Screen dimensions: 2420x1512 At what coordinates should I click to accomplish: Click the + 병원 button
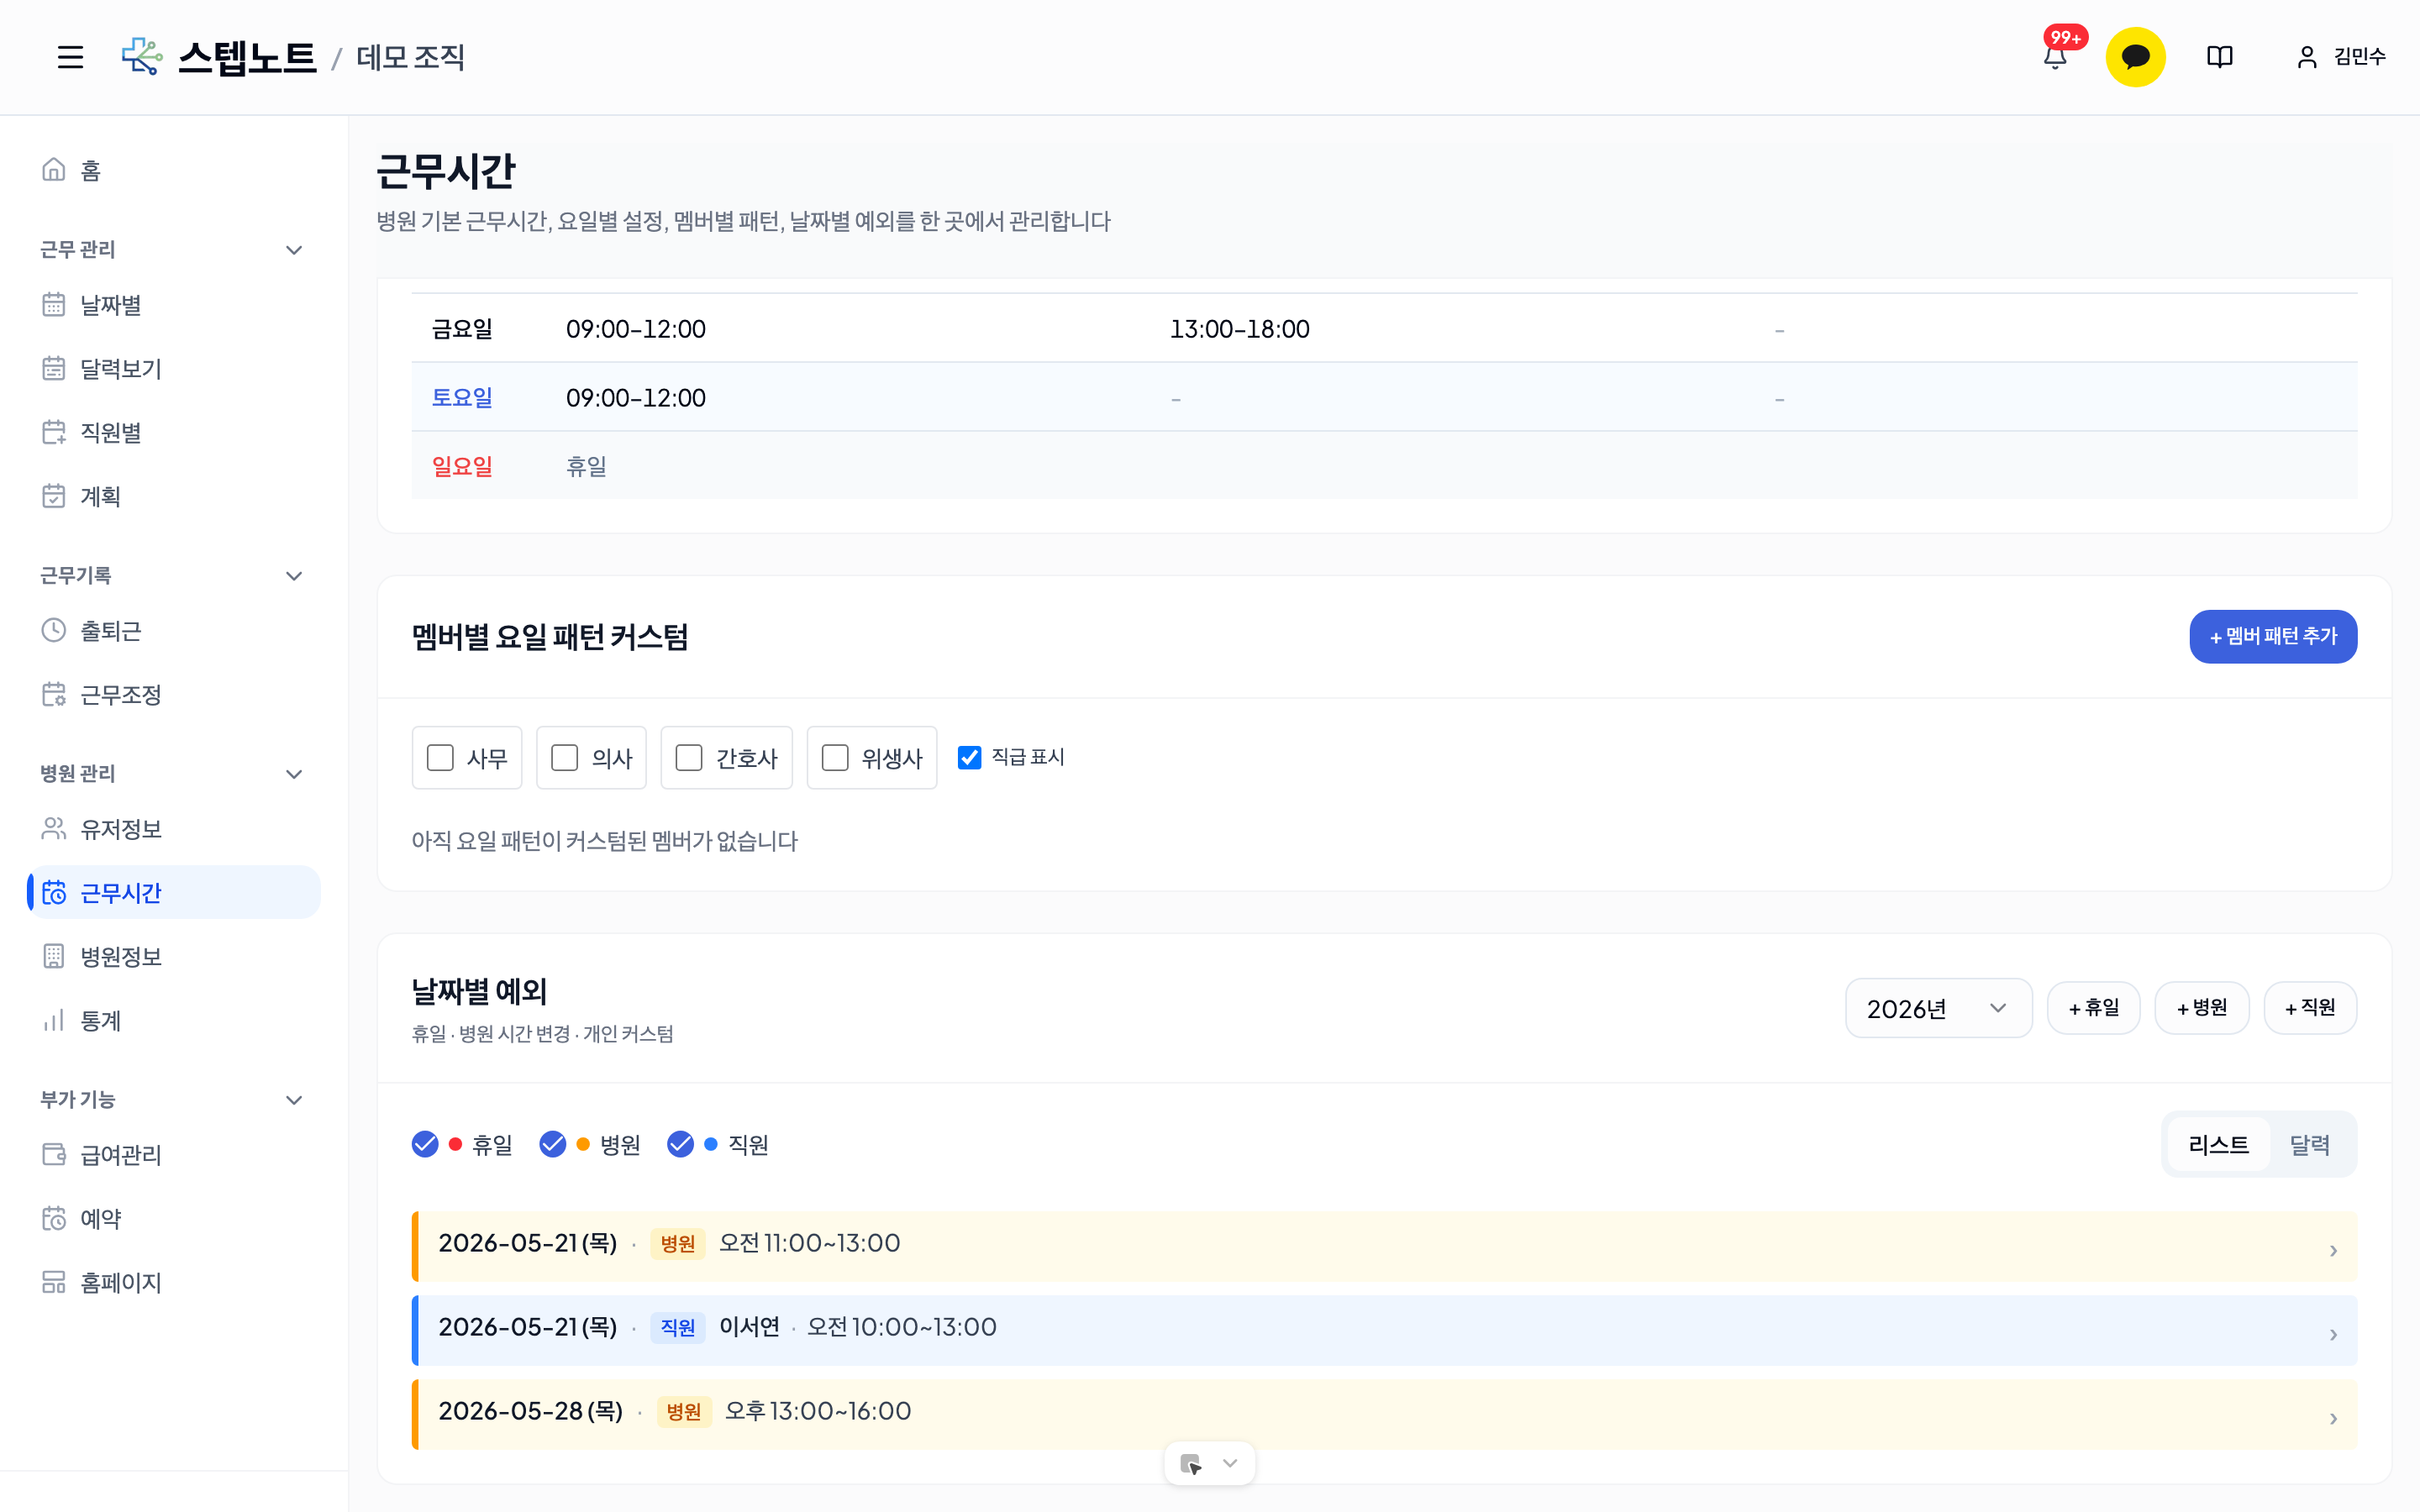[x=2201, y=1008]
